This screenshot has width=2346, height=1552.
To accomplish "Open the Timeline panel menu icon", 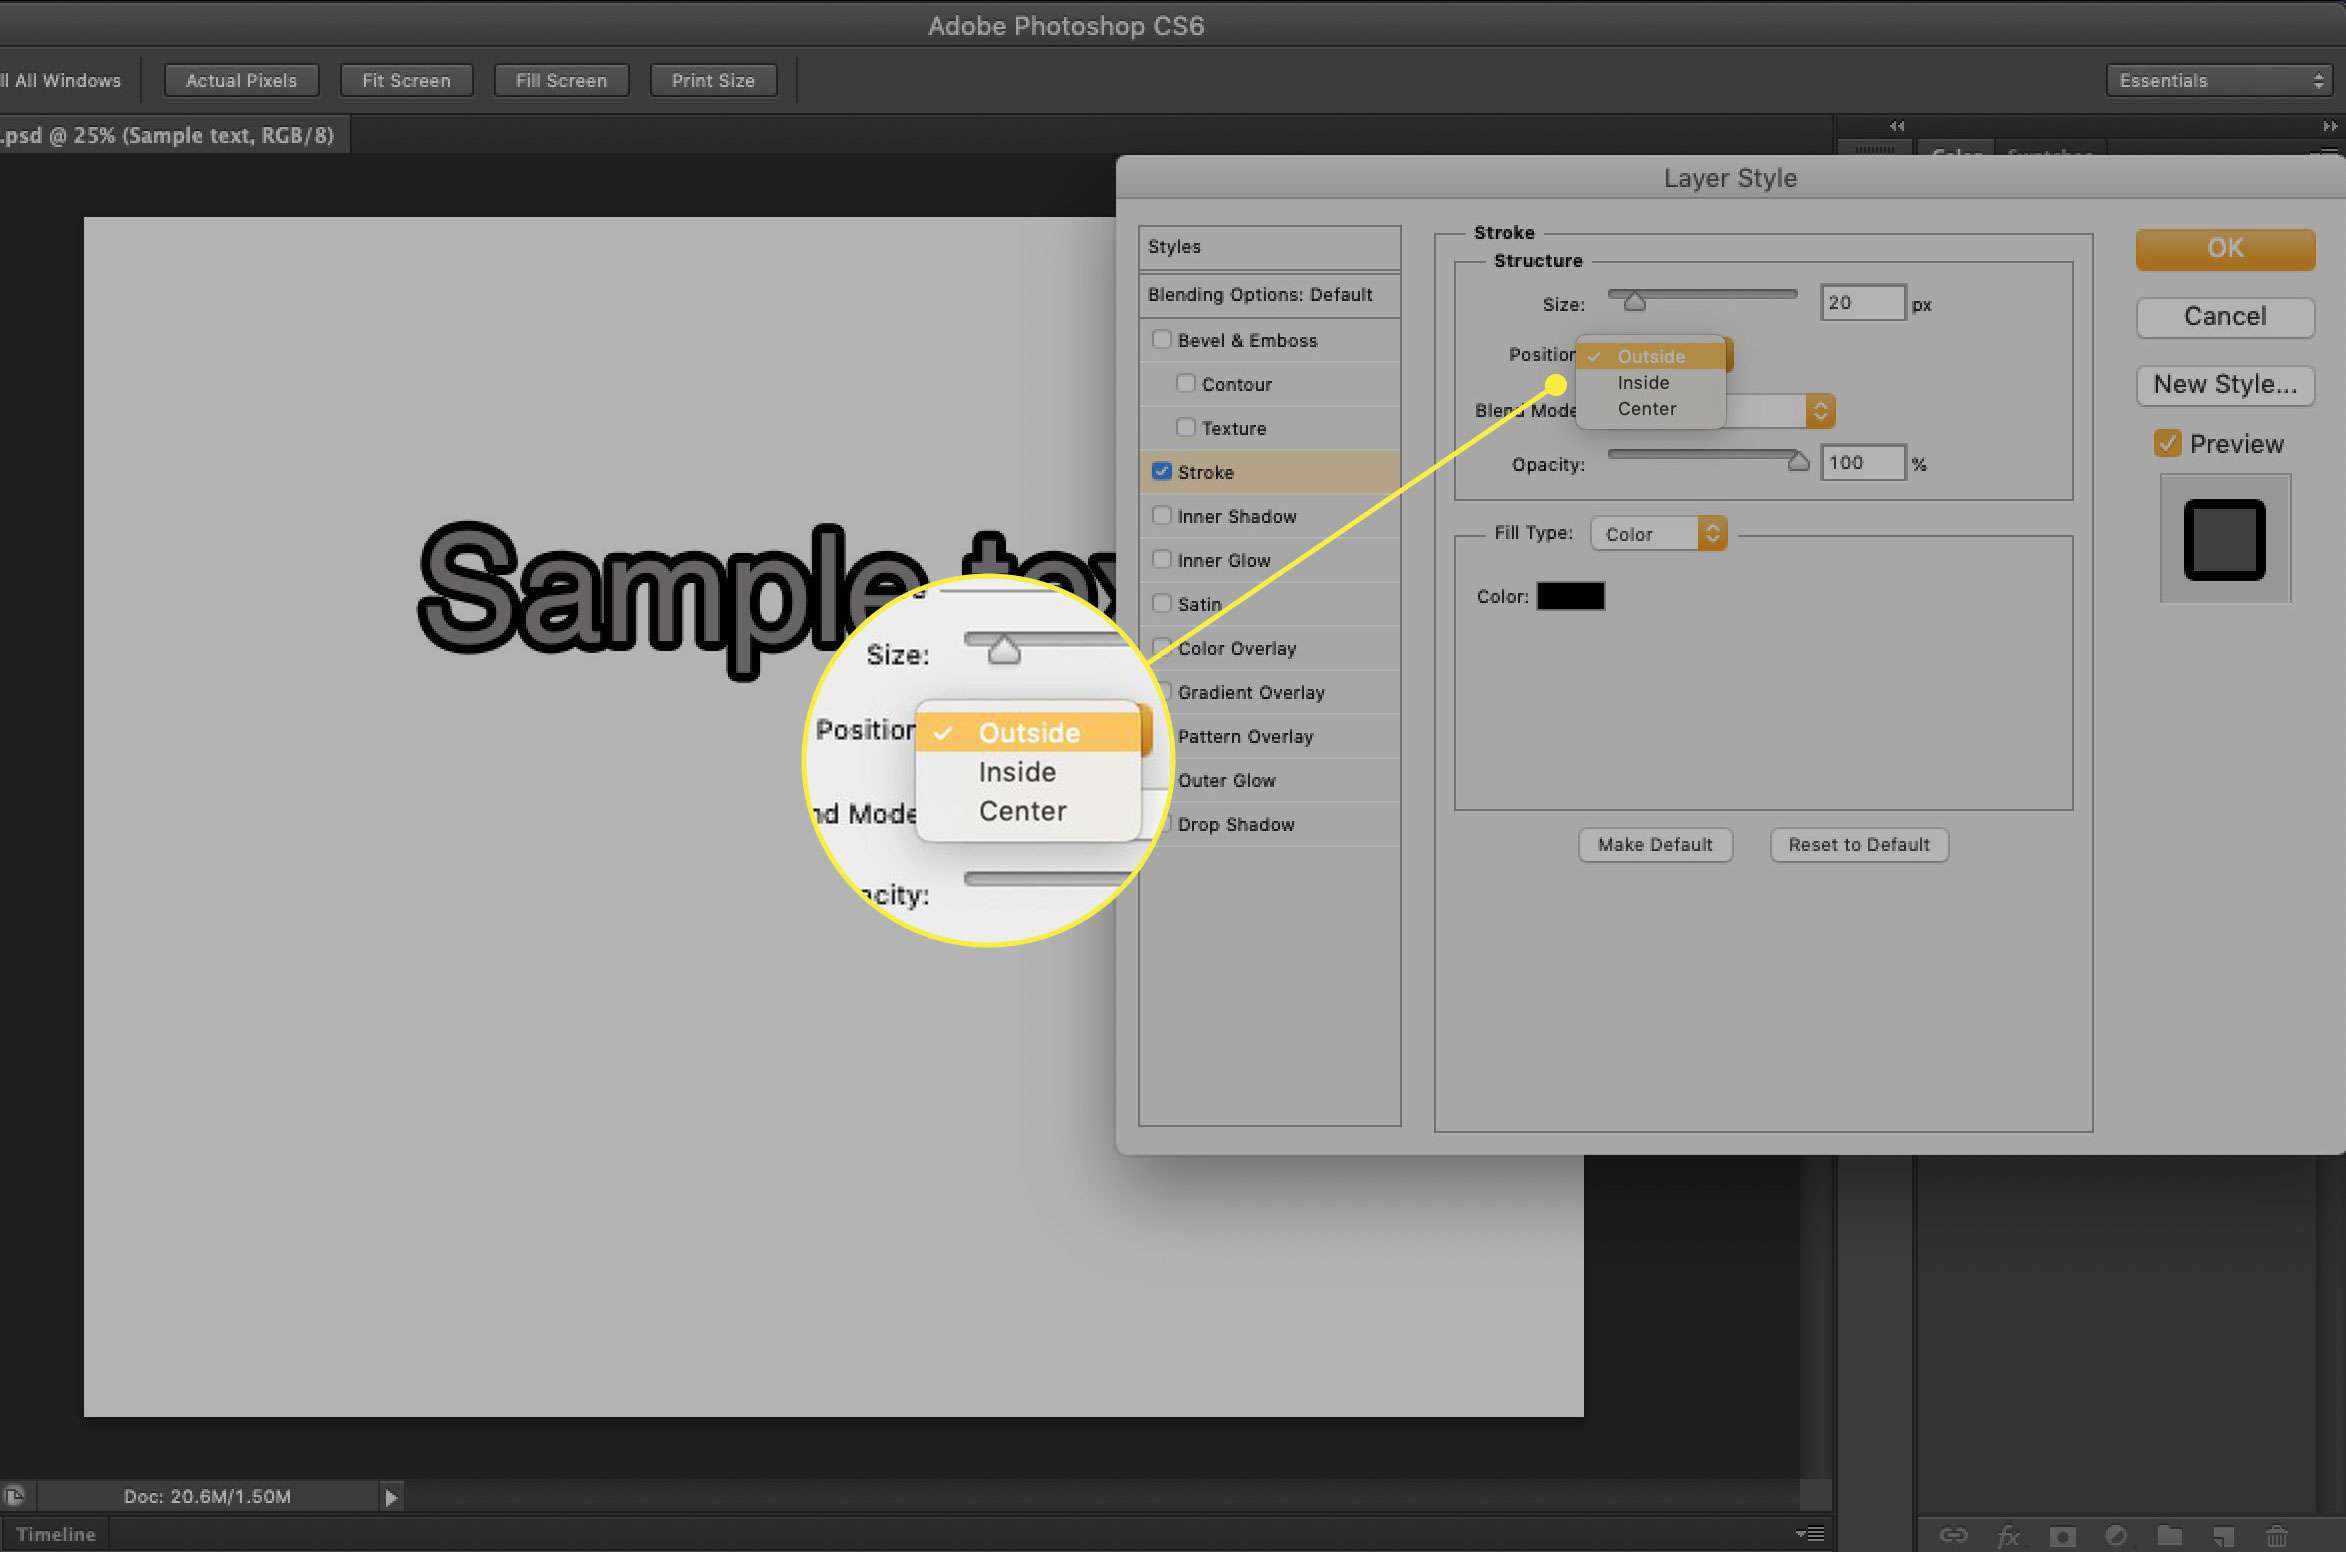I will click(x=1809, y=1533).
